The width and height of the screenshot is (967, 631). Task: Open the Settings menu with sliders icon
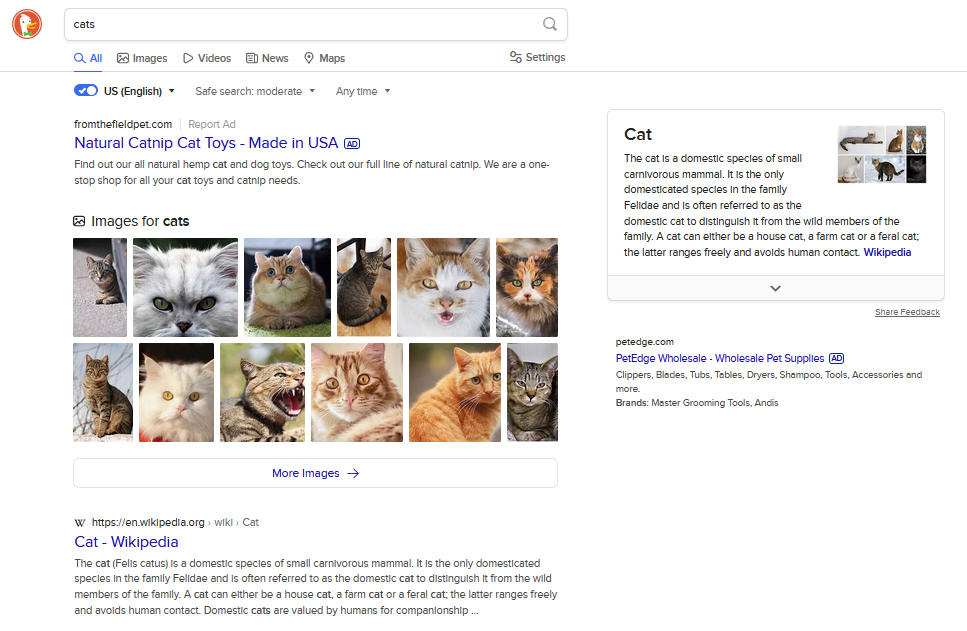point(537,57)
